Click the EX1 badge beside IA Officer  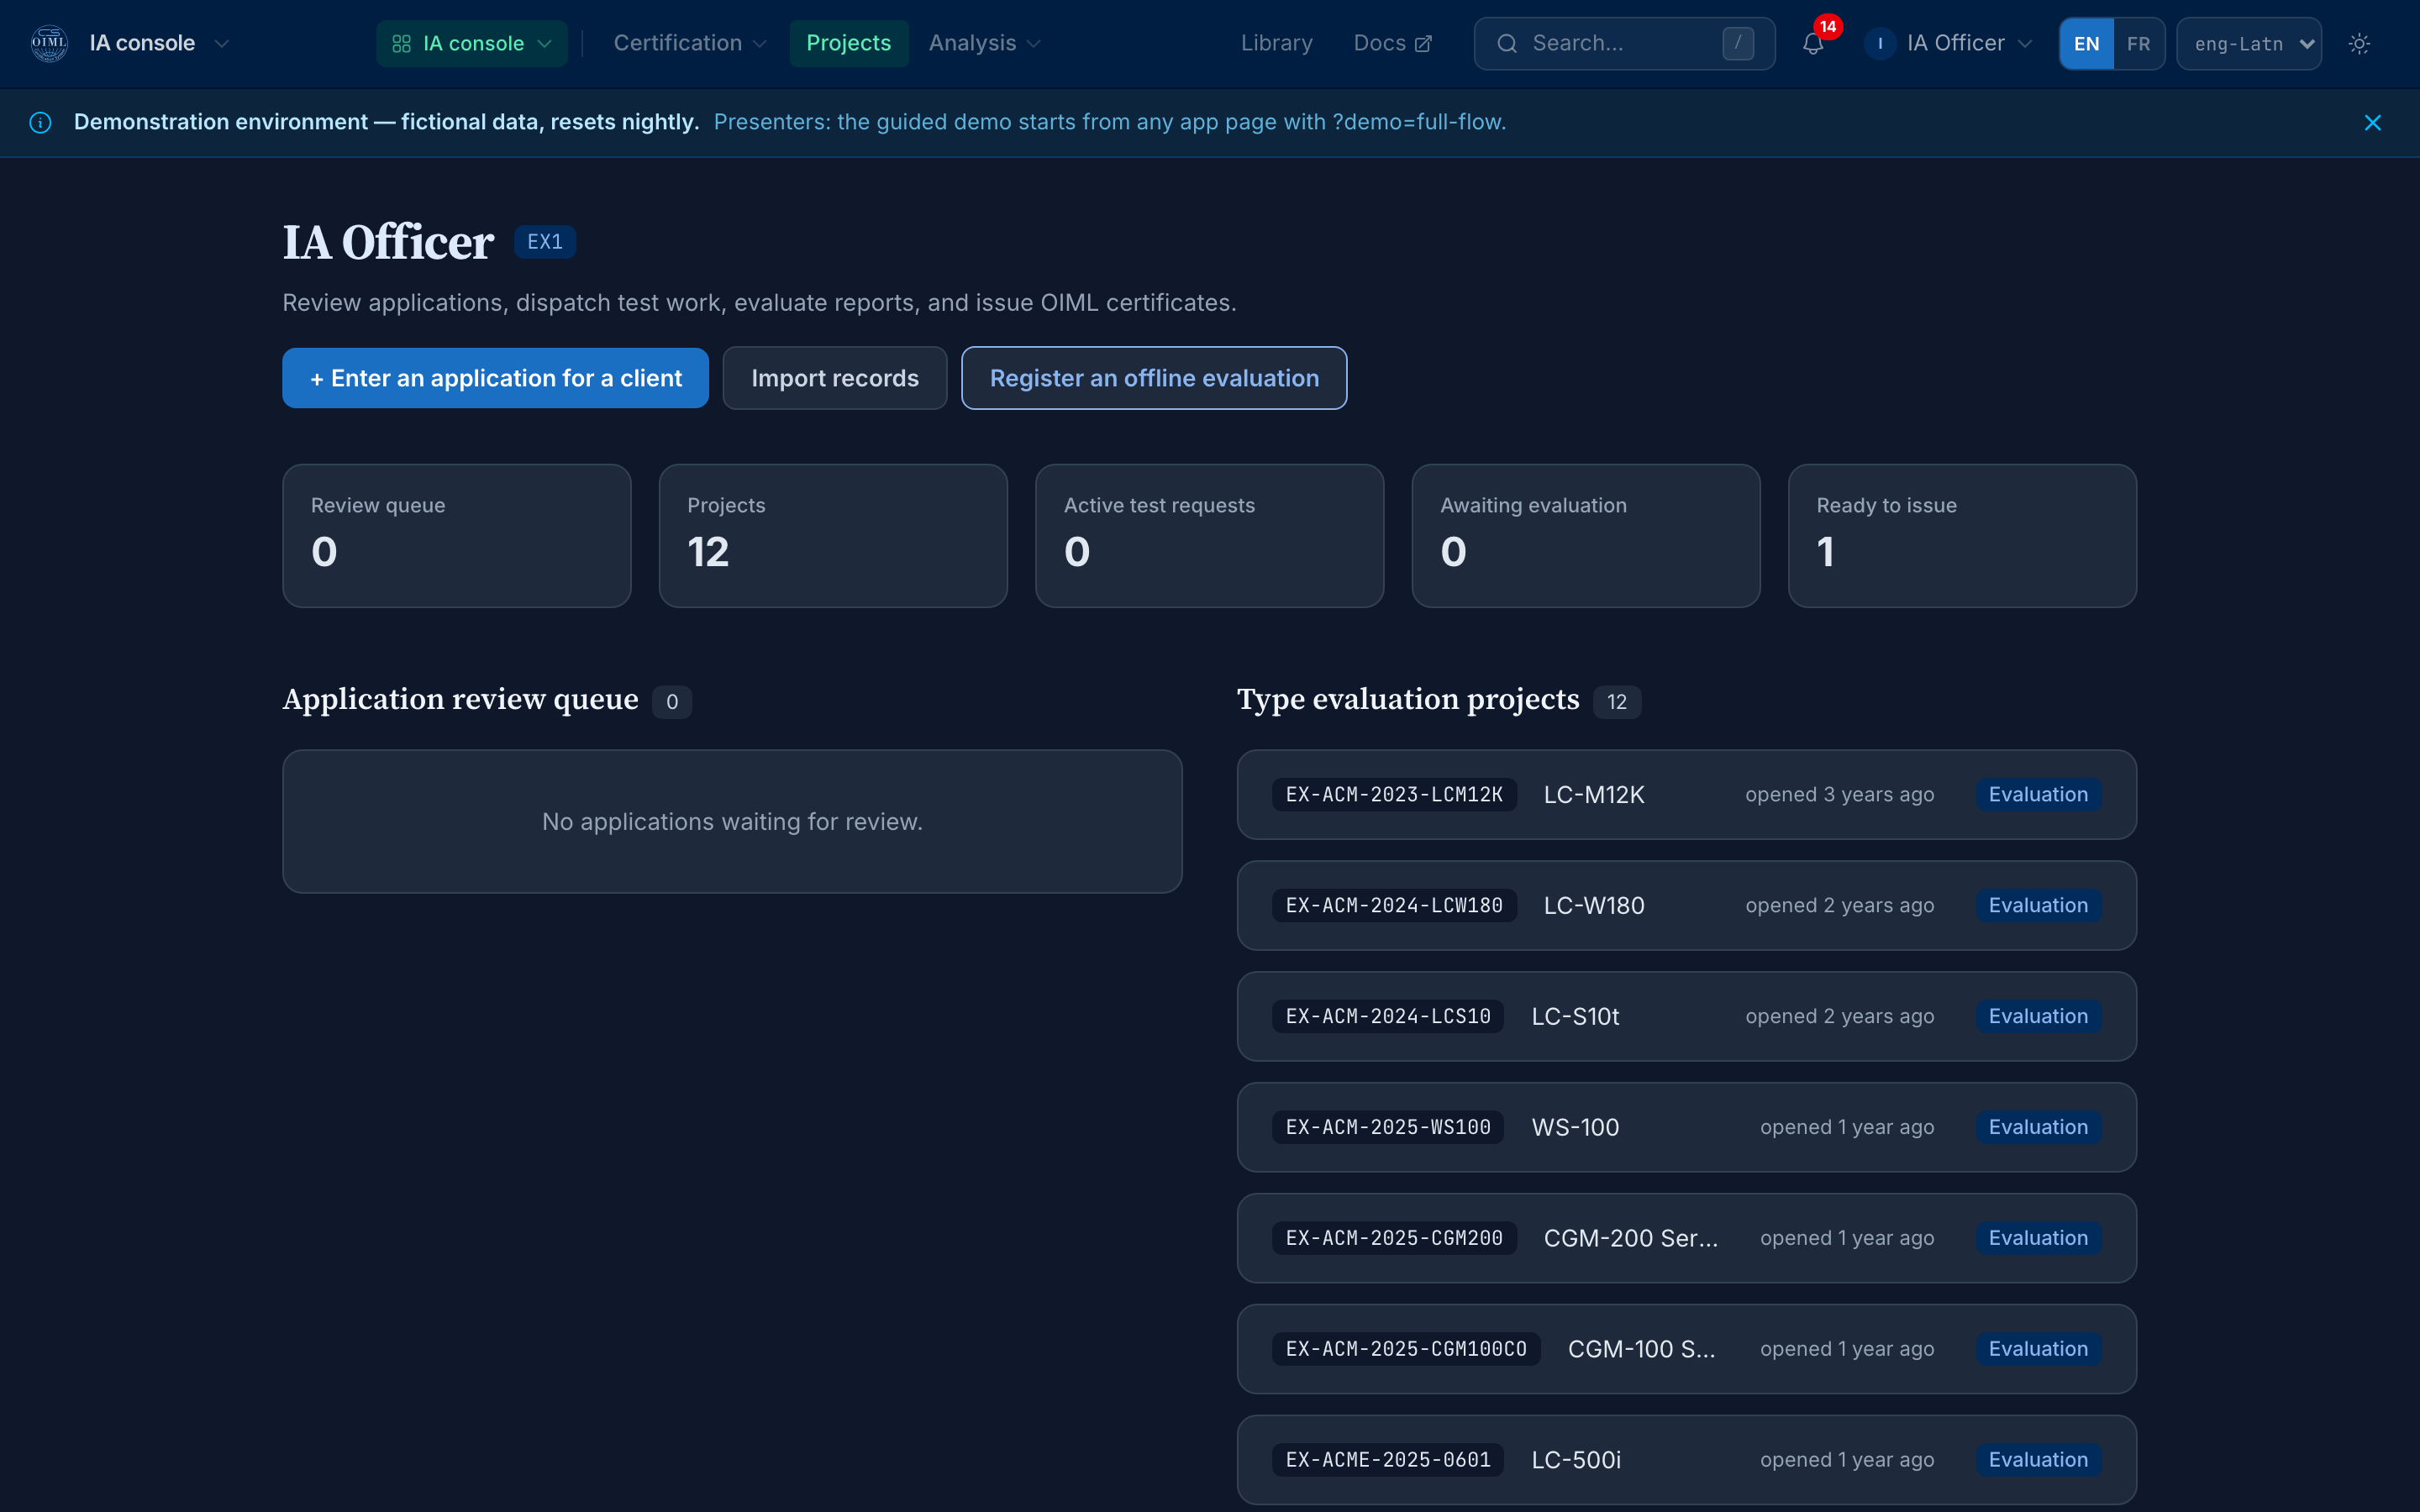pyautogui.click(x=545, y=242)
